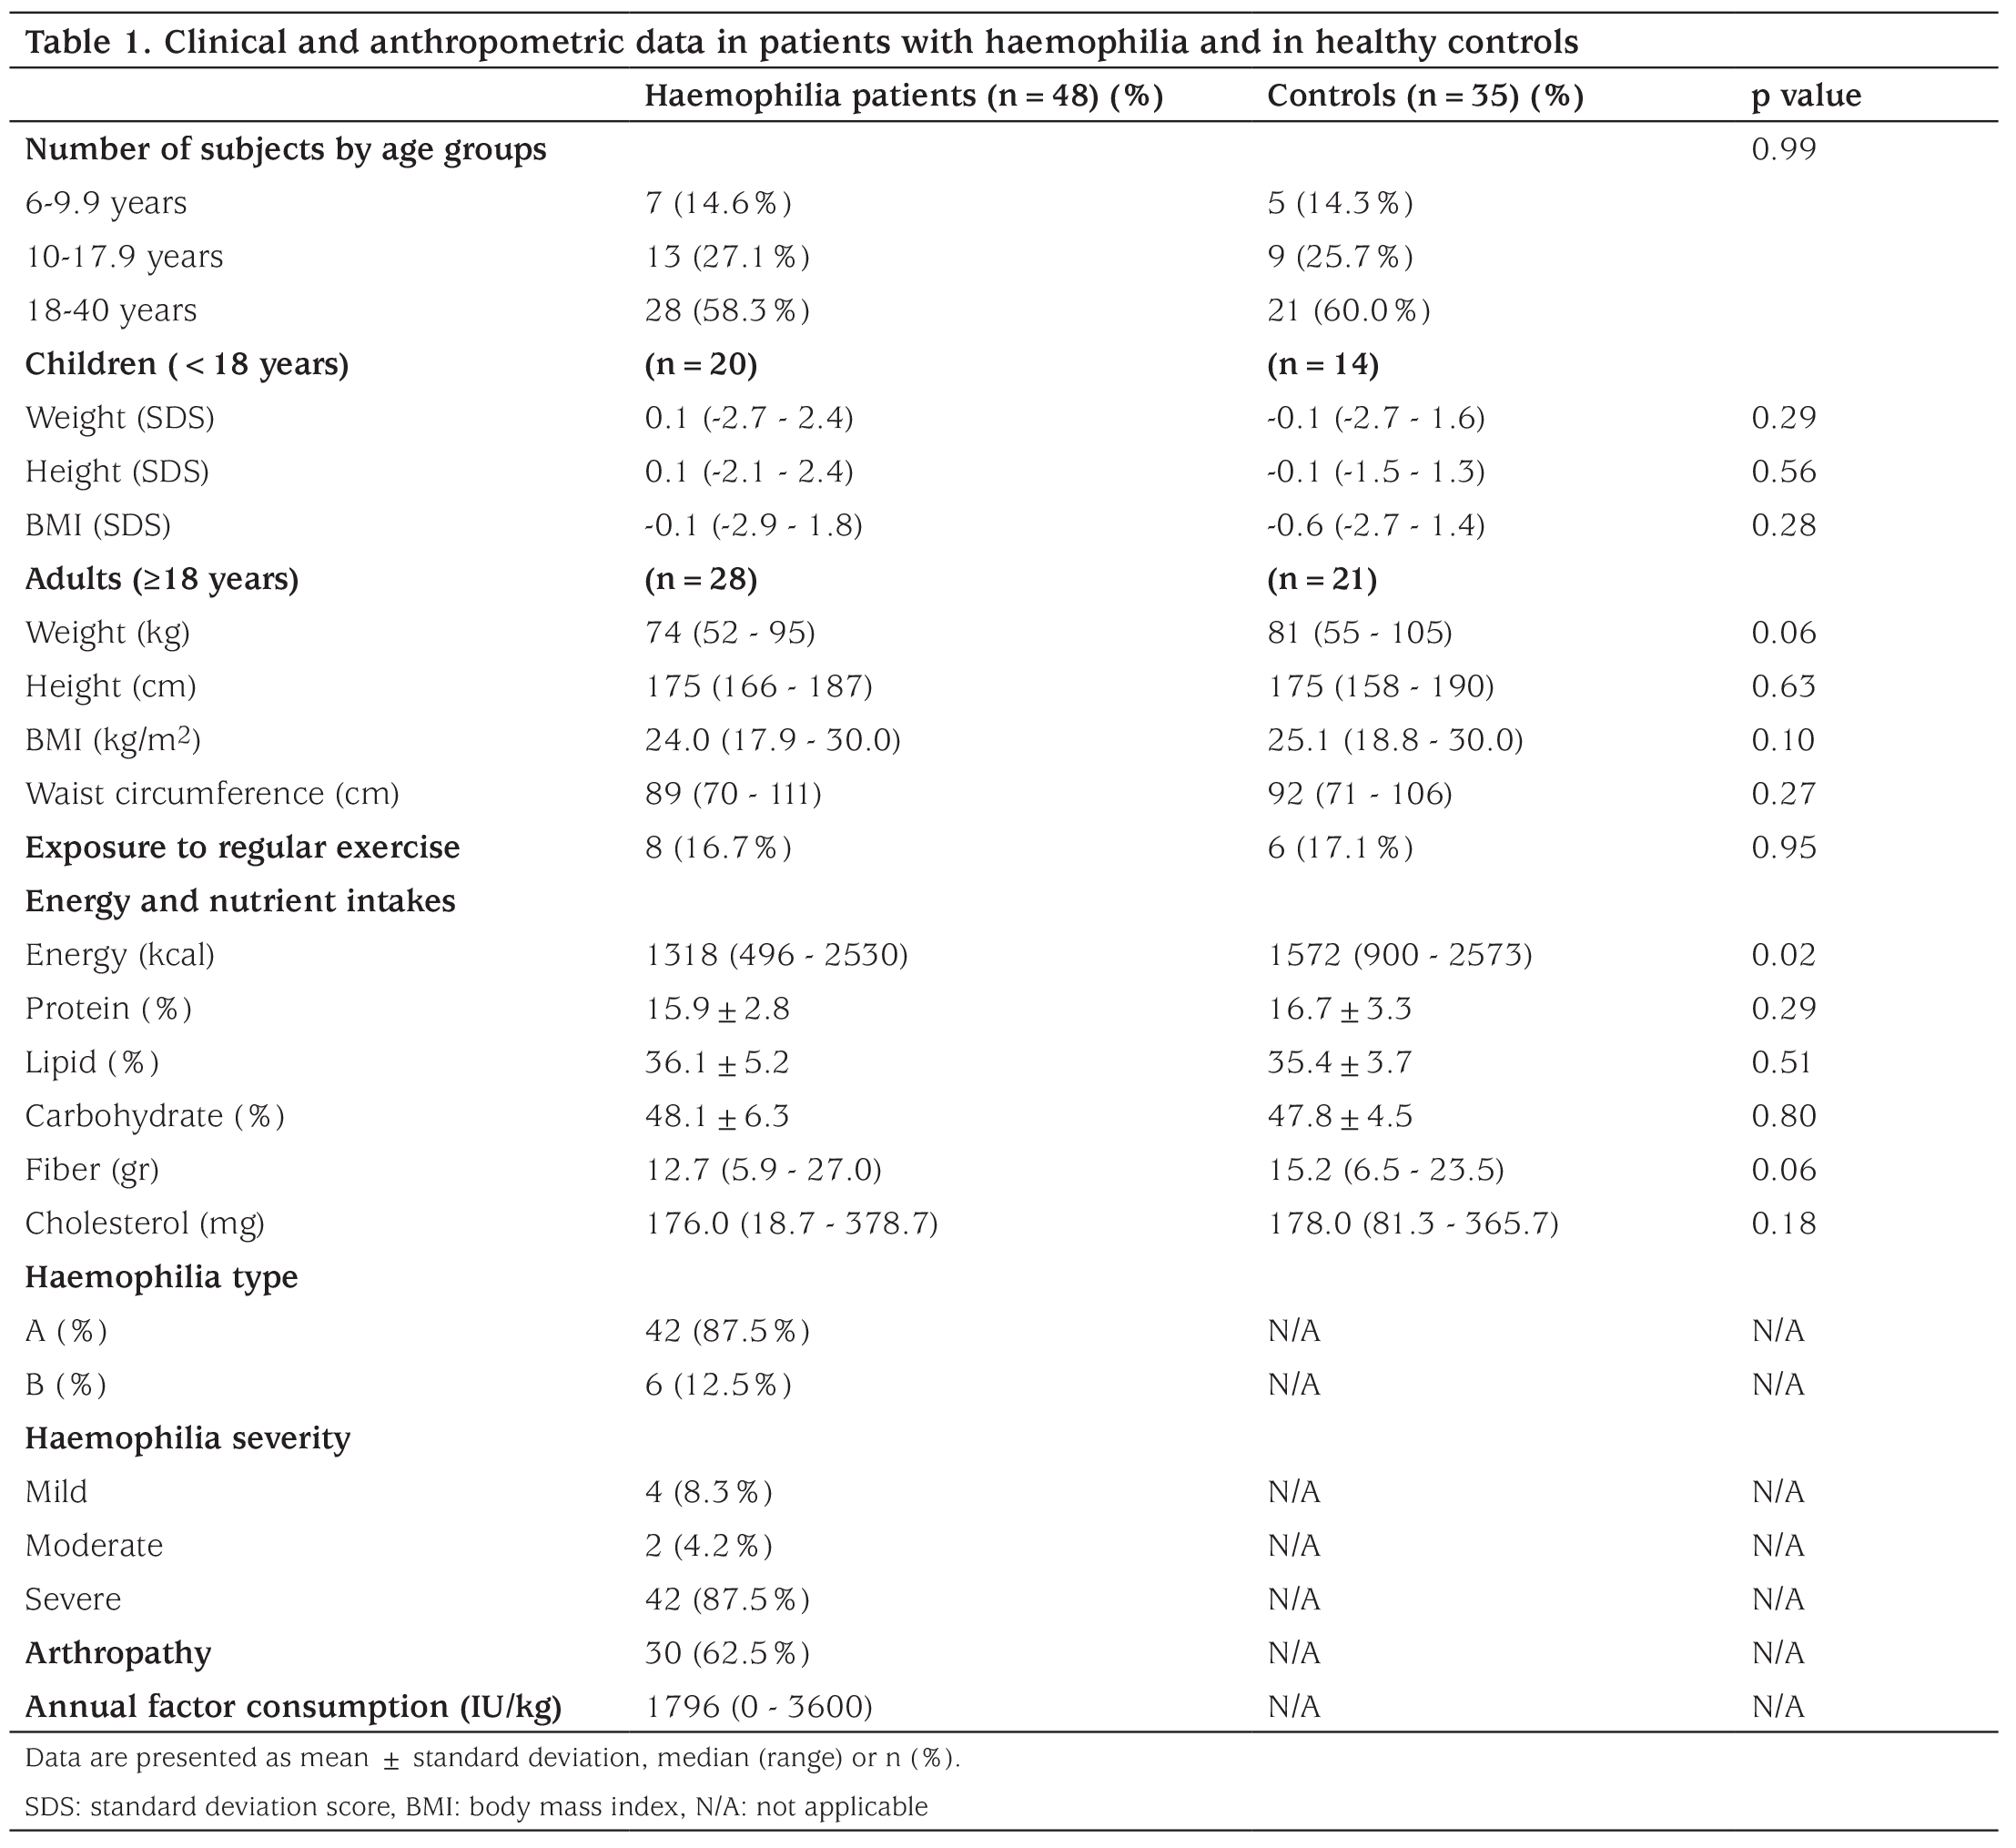Click the 'Haemophilia type' heading

(161, 1278)
